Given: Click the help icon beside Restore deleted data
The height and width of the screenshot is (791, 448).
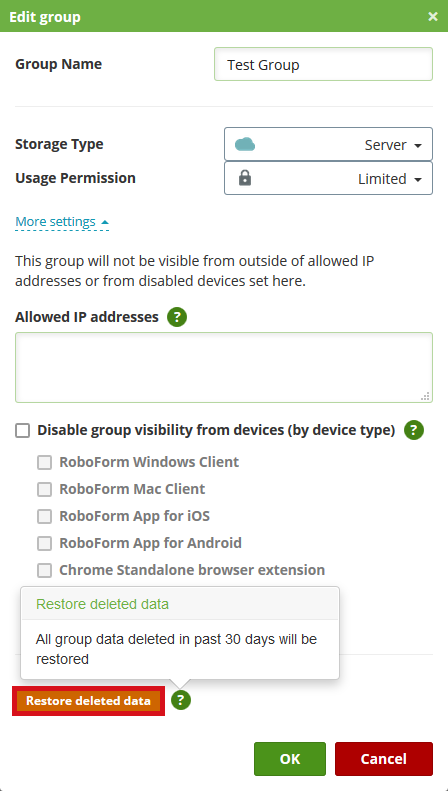Looking at the screenshot, I should (x=181, y=700).
